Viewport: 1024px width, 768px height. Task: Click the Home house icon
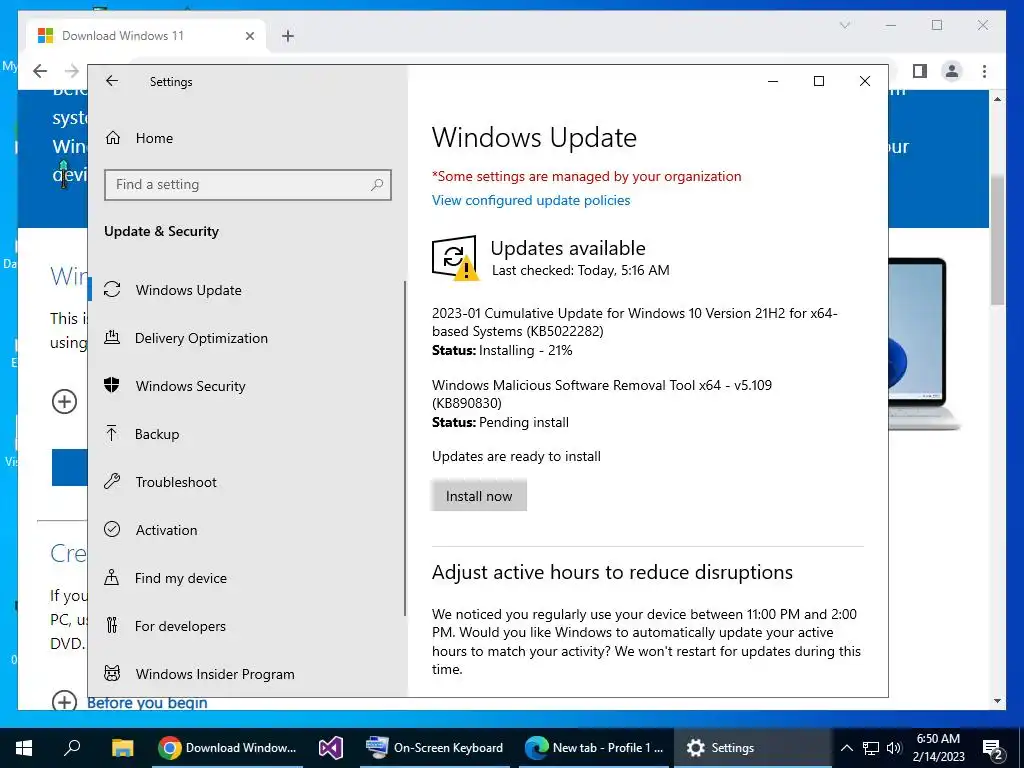click(113, 138)
